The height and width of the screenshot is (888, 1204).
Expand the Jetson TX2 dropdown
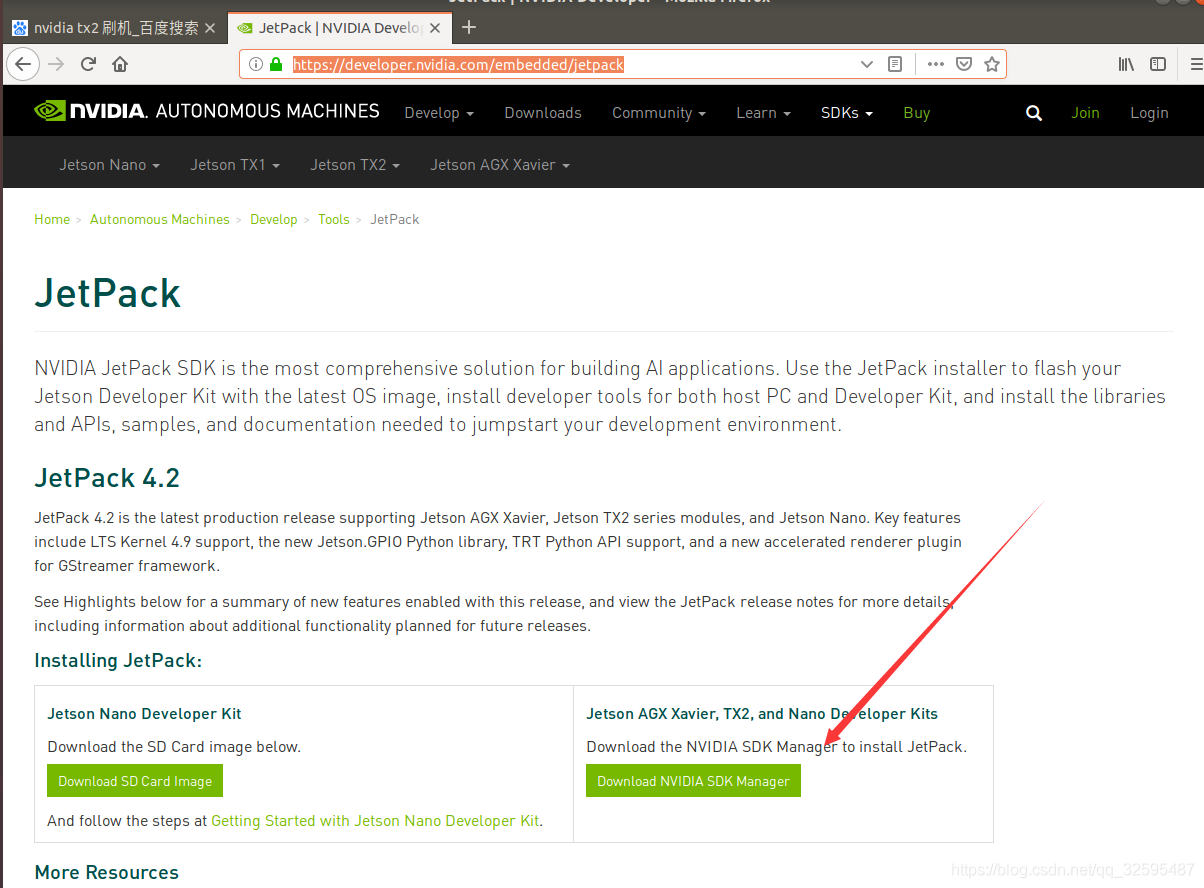tap(355, 165)
